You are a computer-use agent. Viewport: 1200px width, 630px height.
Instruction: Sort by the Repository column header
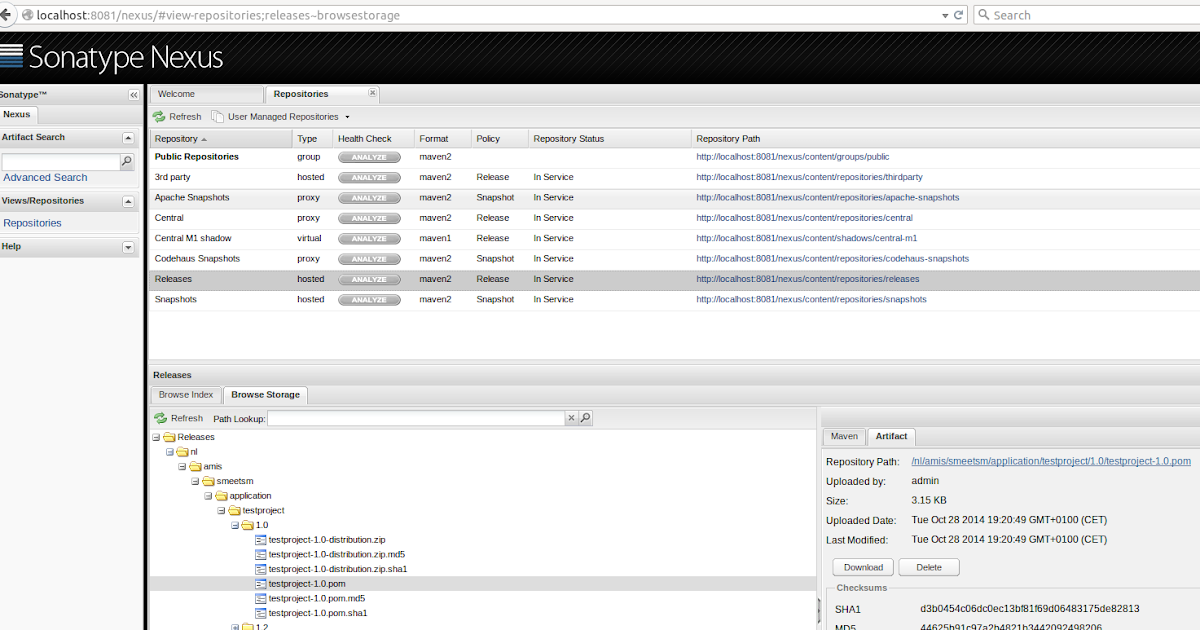(x=221, y=139)
